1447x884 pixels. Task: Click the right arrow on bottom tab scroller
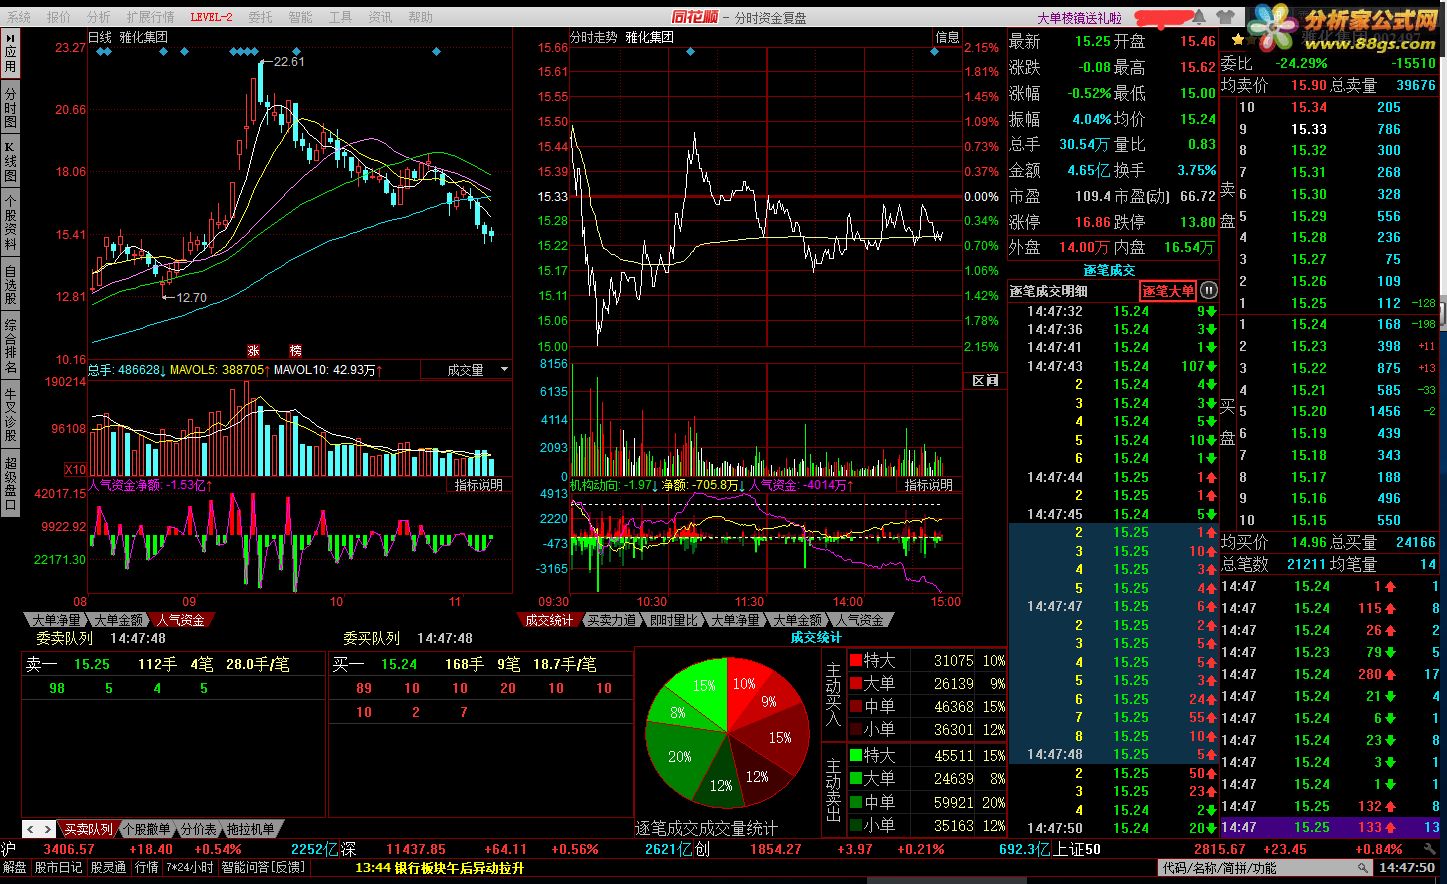coord(46,829)
